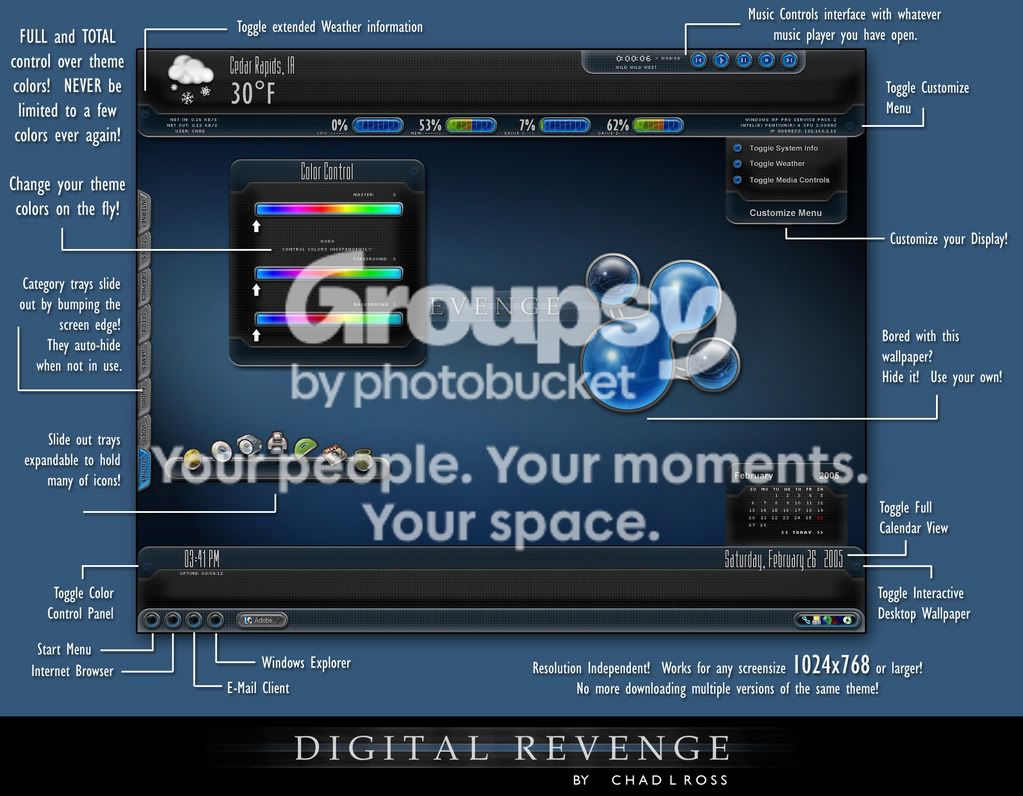Toggle the interactive wallpaper corner button
Image resolution: width=1023 pixels, height=796 pixels.
[855, 565]
